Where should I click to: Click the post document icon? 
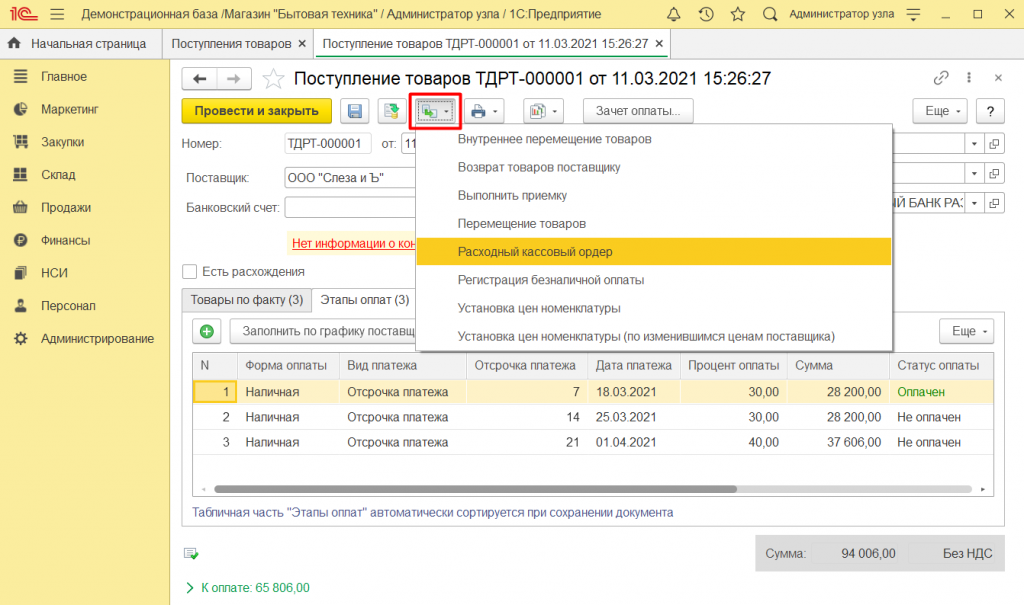pyautogui.click(x=392, y=111)
